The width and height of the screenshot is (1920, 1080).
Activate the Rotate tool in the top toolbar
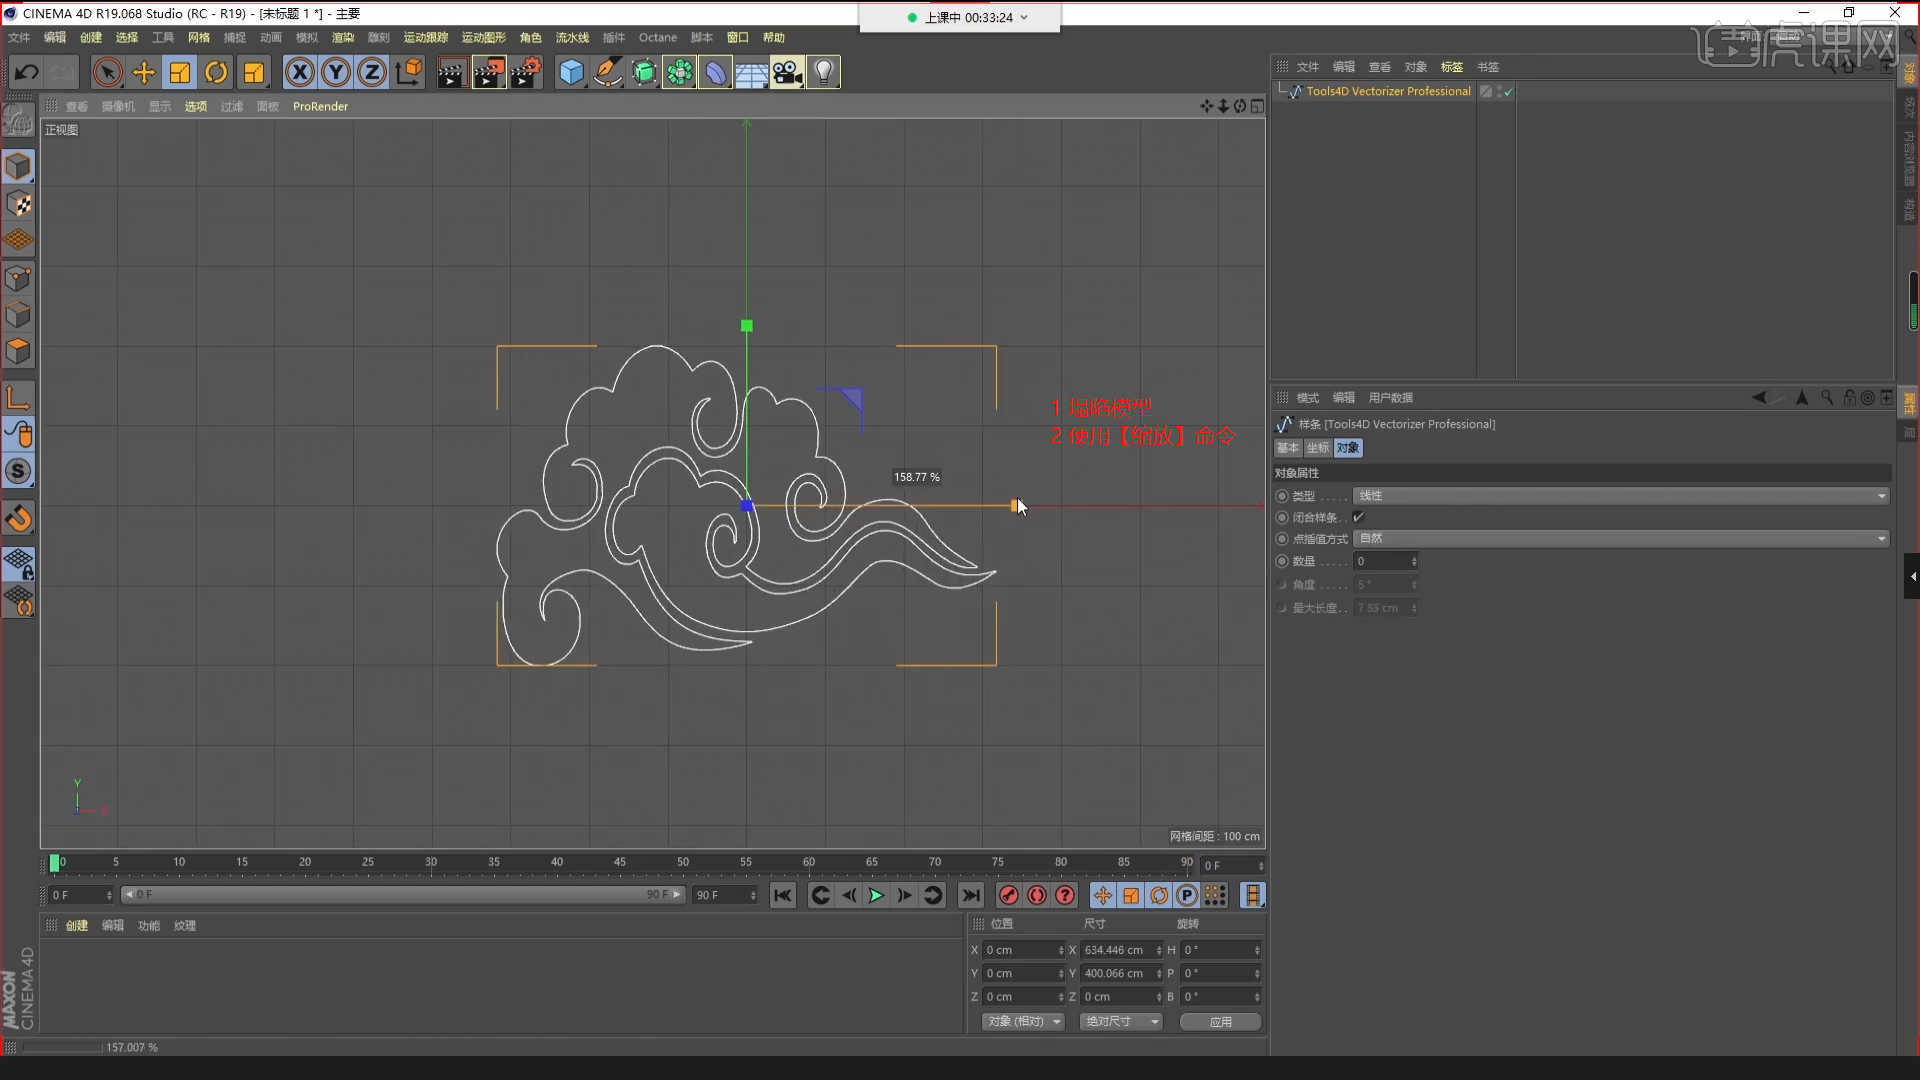point(216,72)
